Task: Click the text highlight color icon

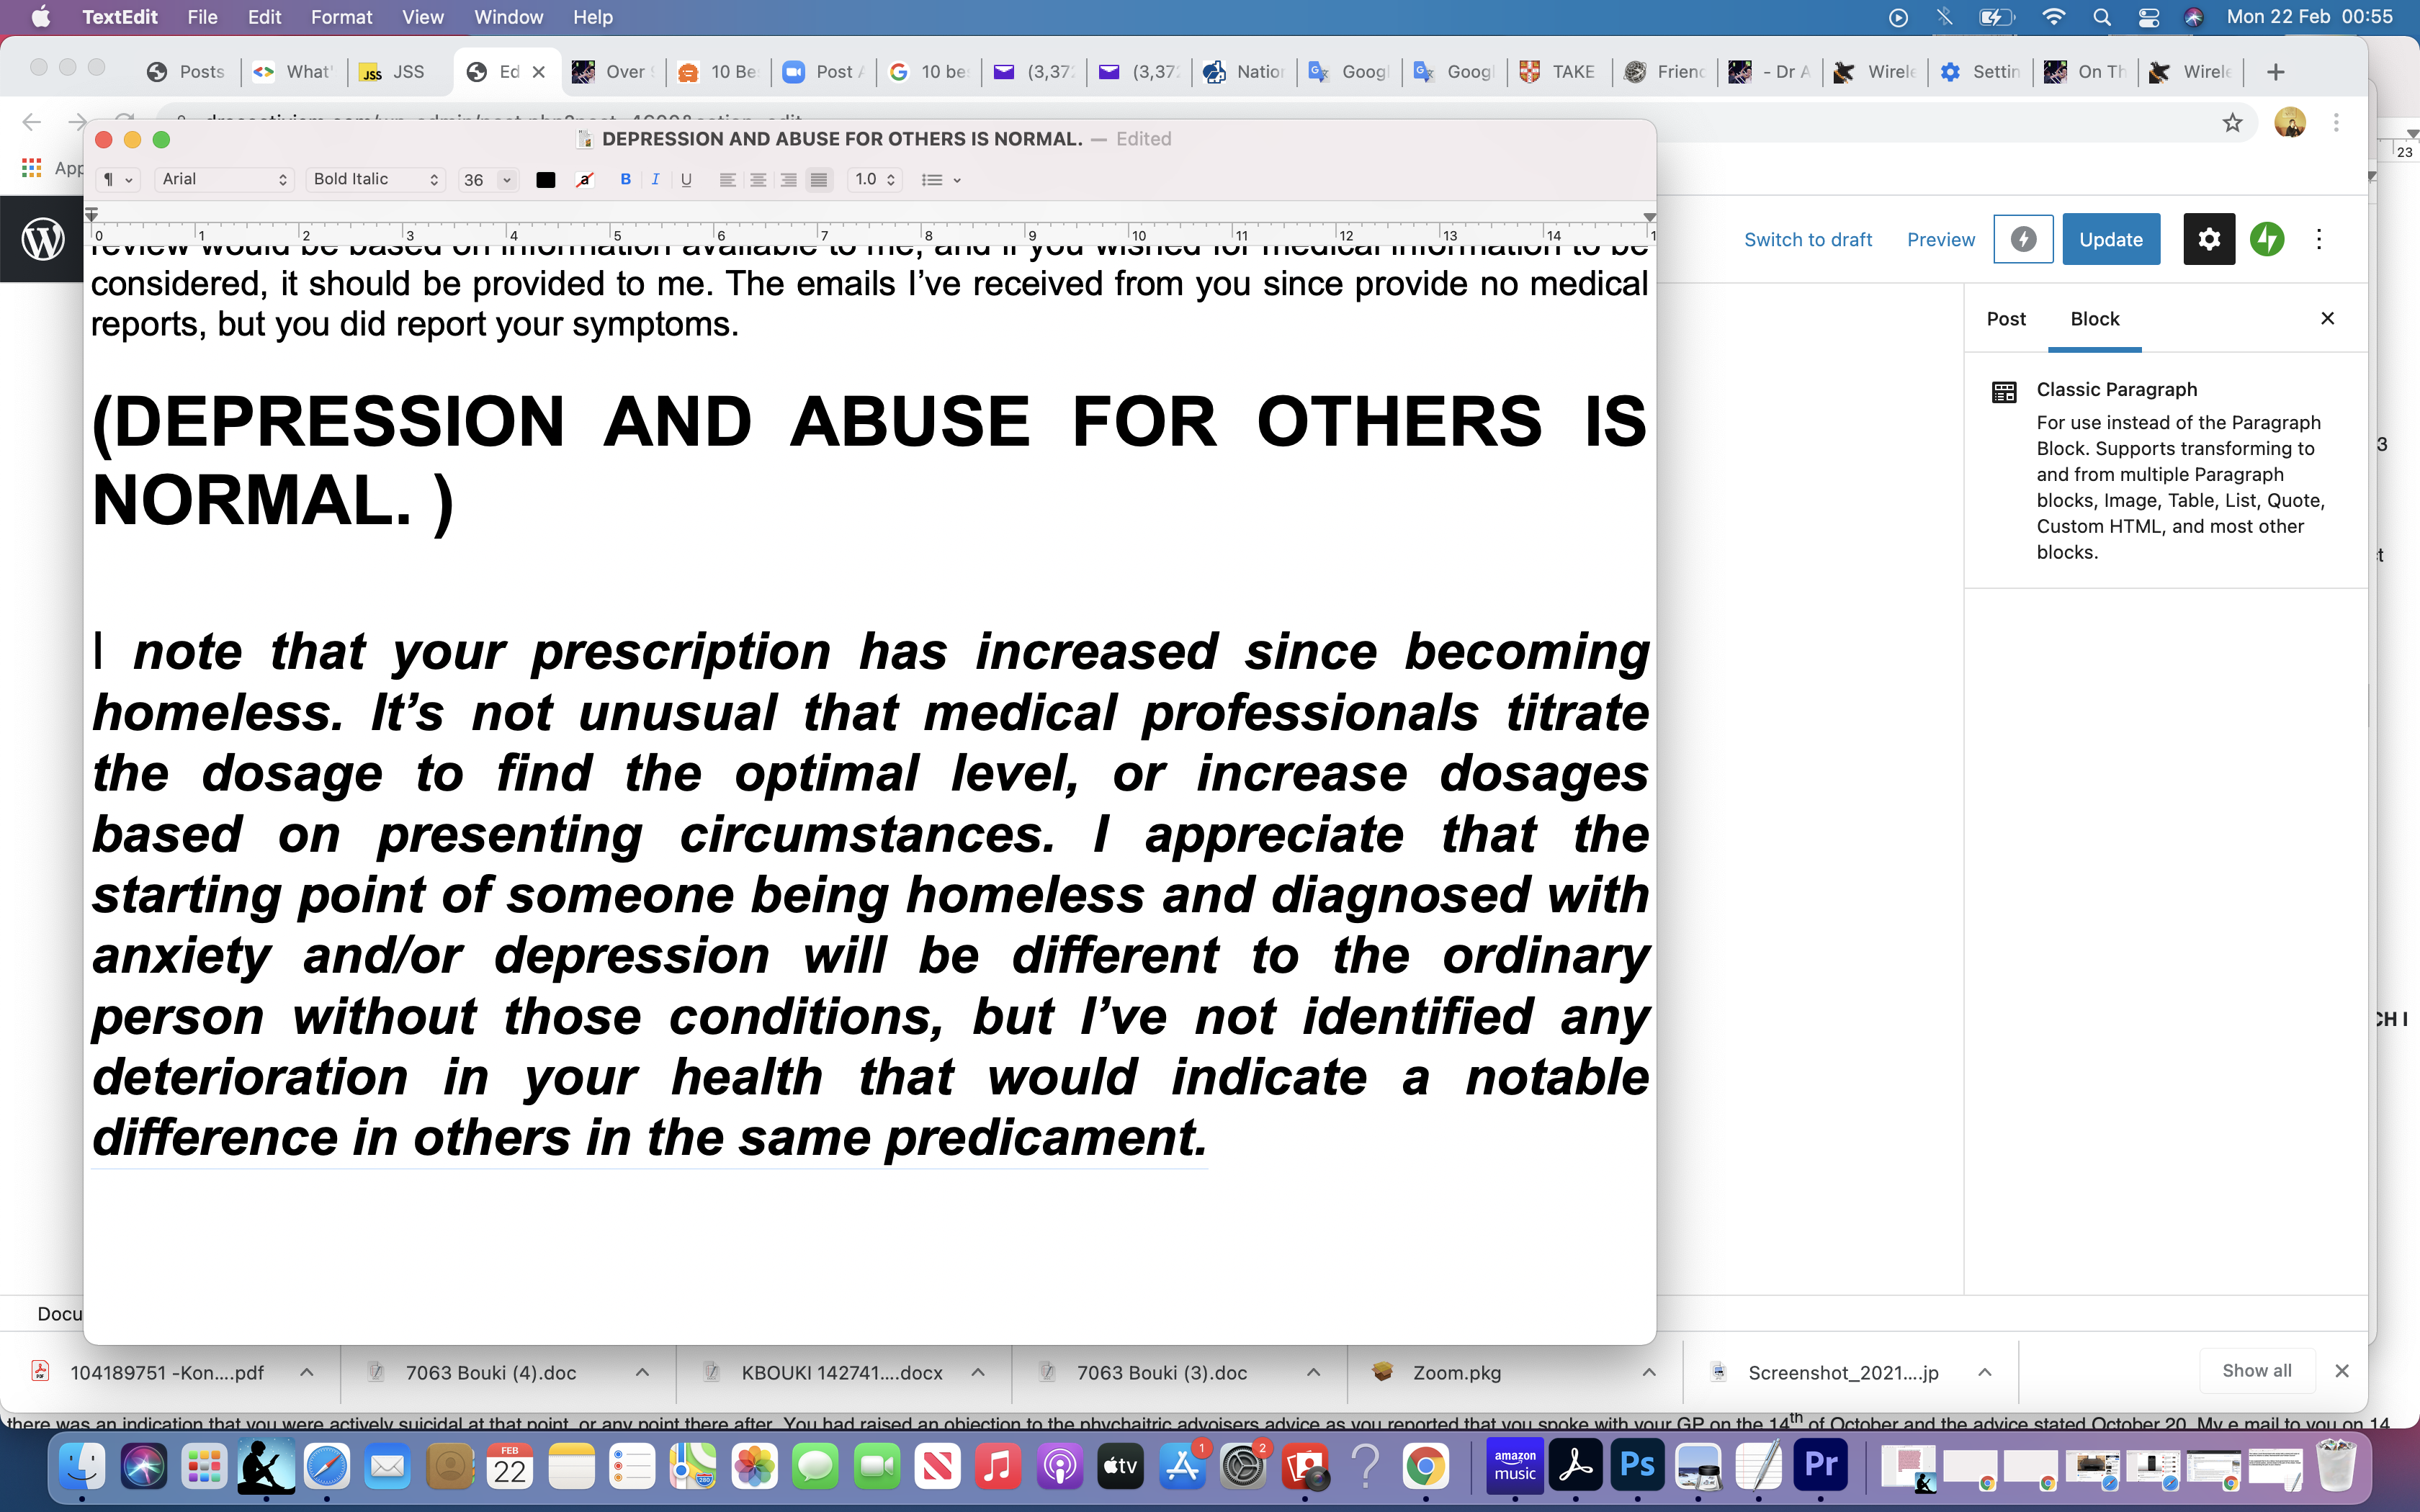Action: click(585, 180)
